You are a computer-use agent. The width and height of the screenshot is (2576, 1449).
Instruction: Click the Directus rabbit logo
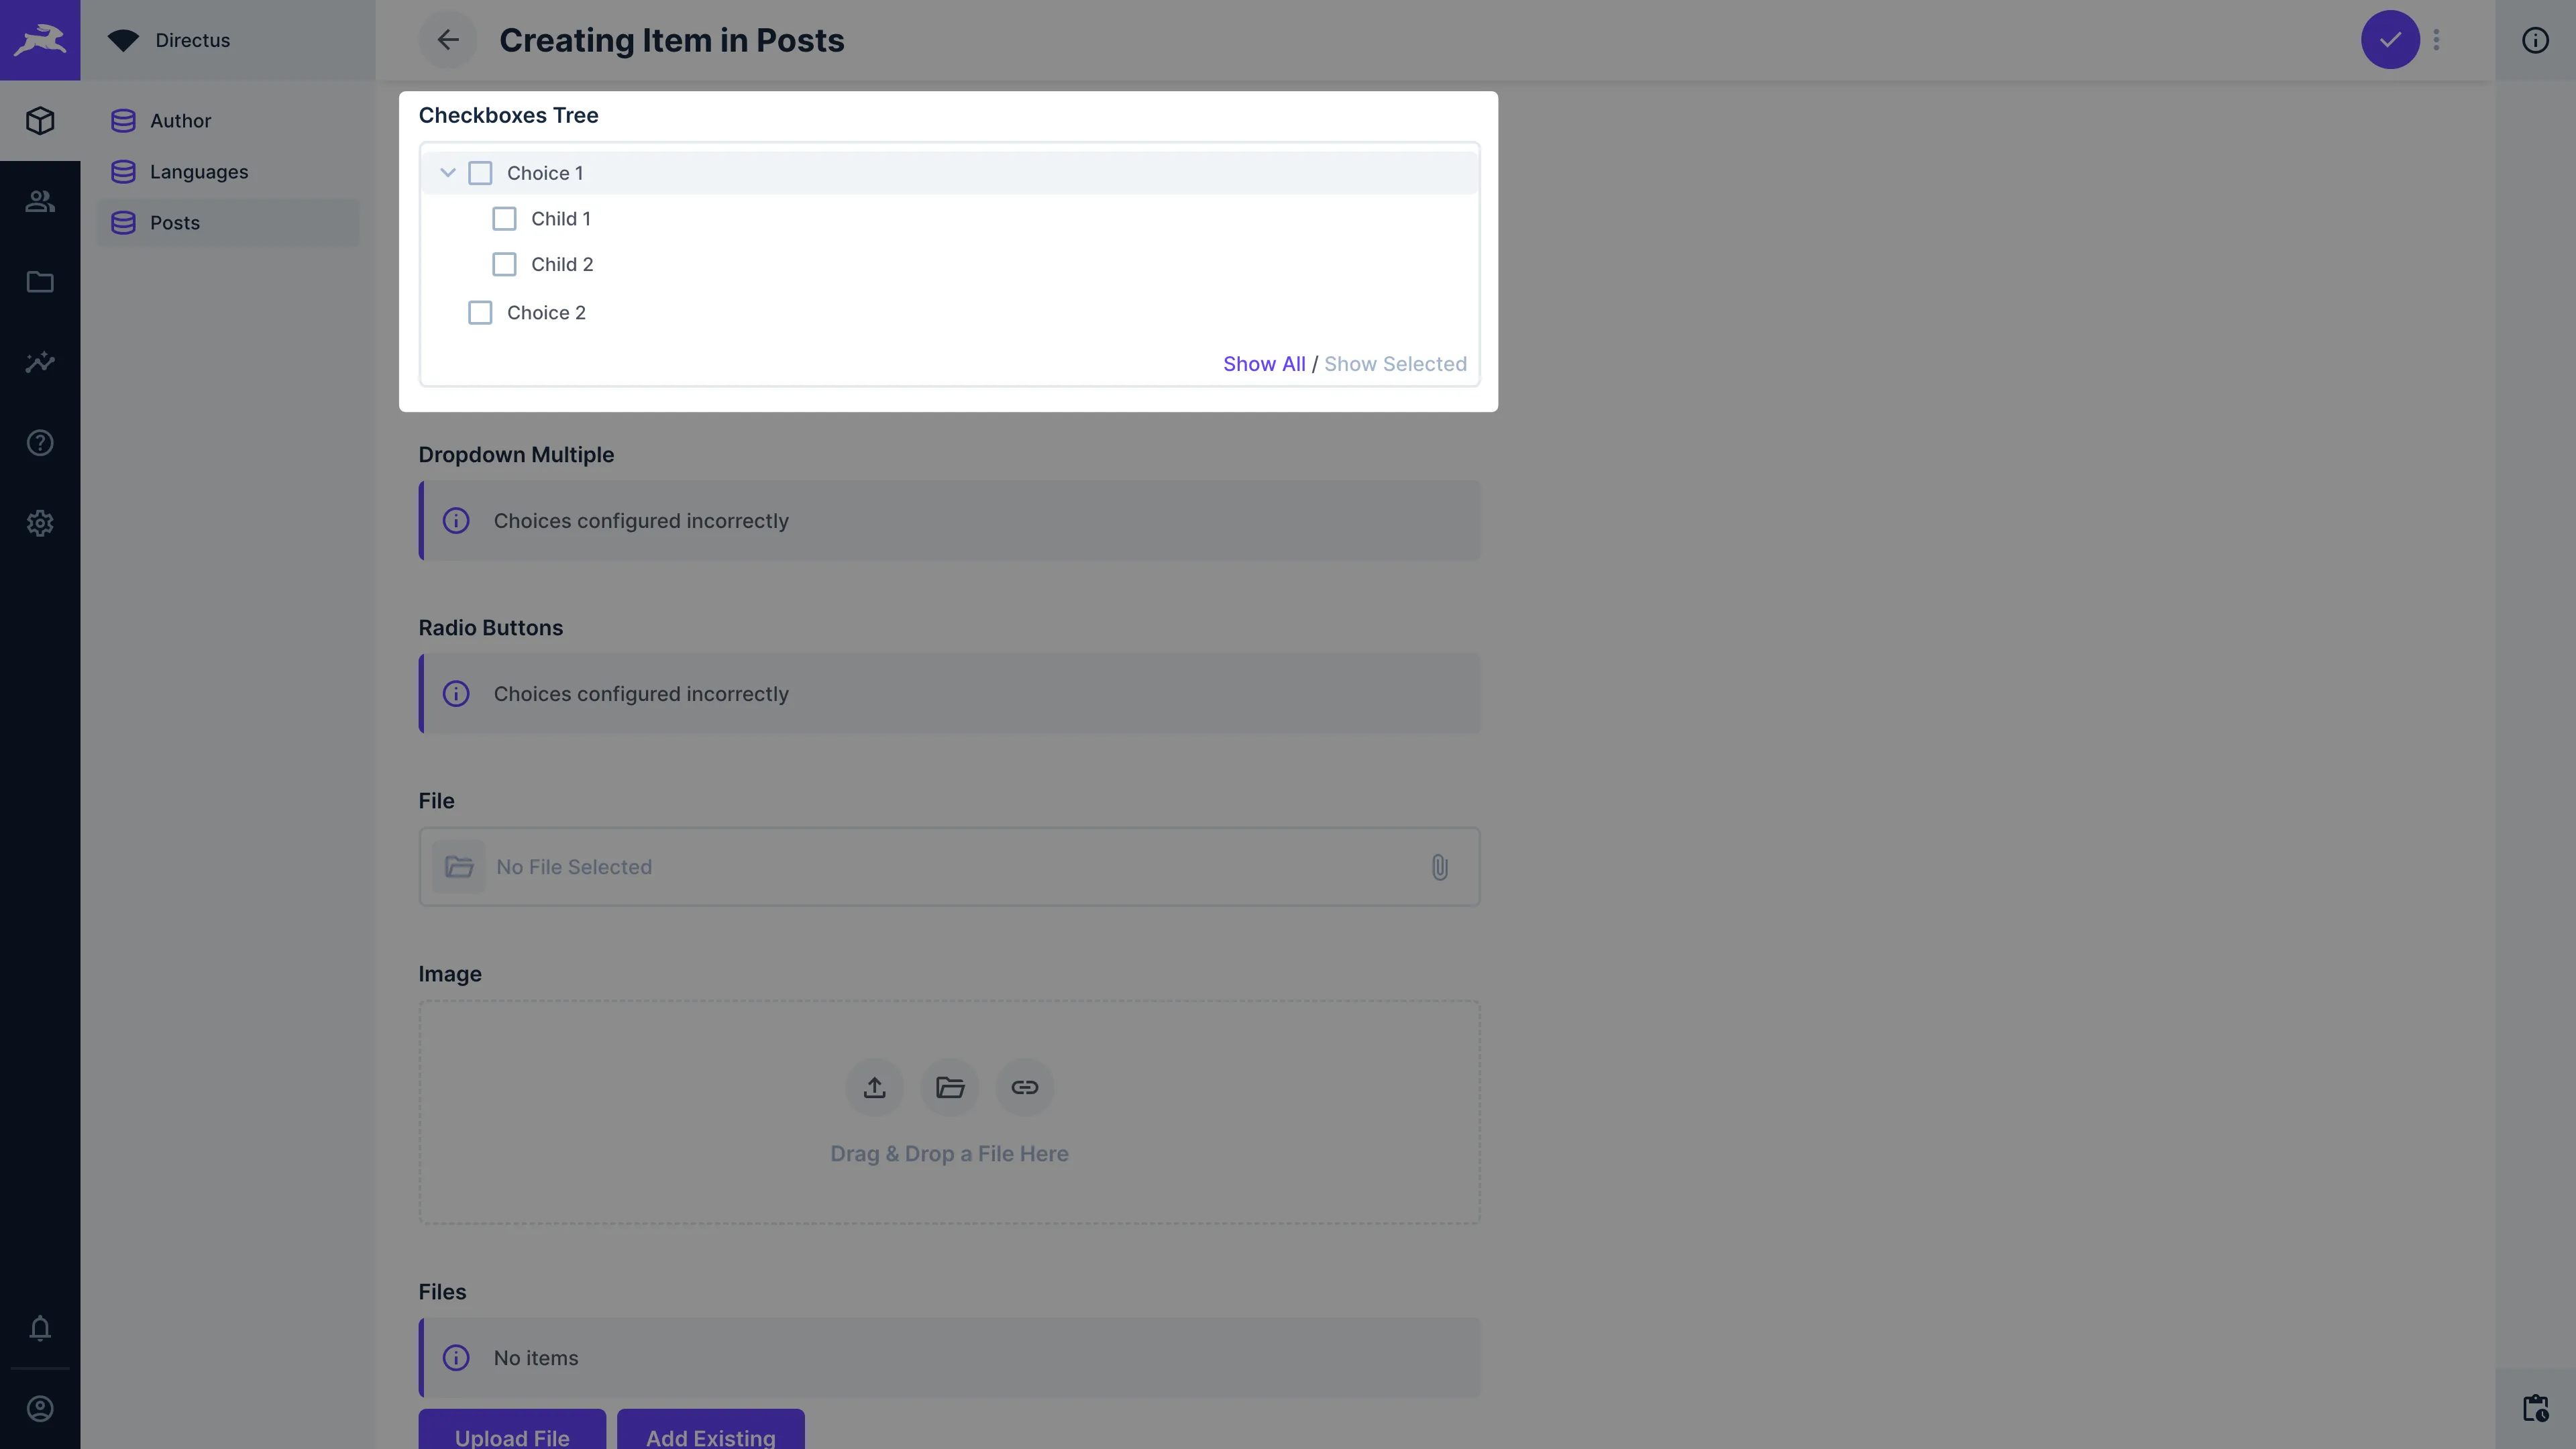[x=40, y=40]
